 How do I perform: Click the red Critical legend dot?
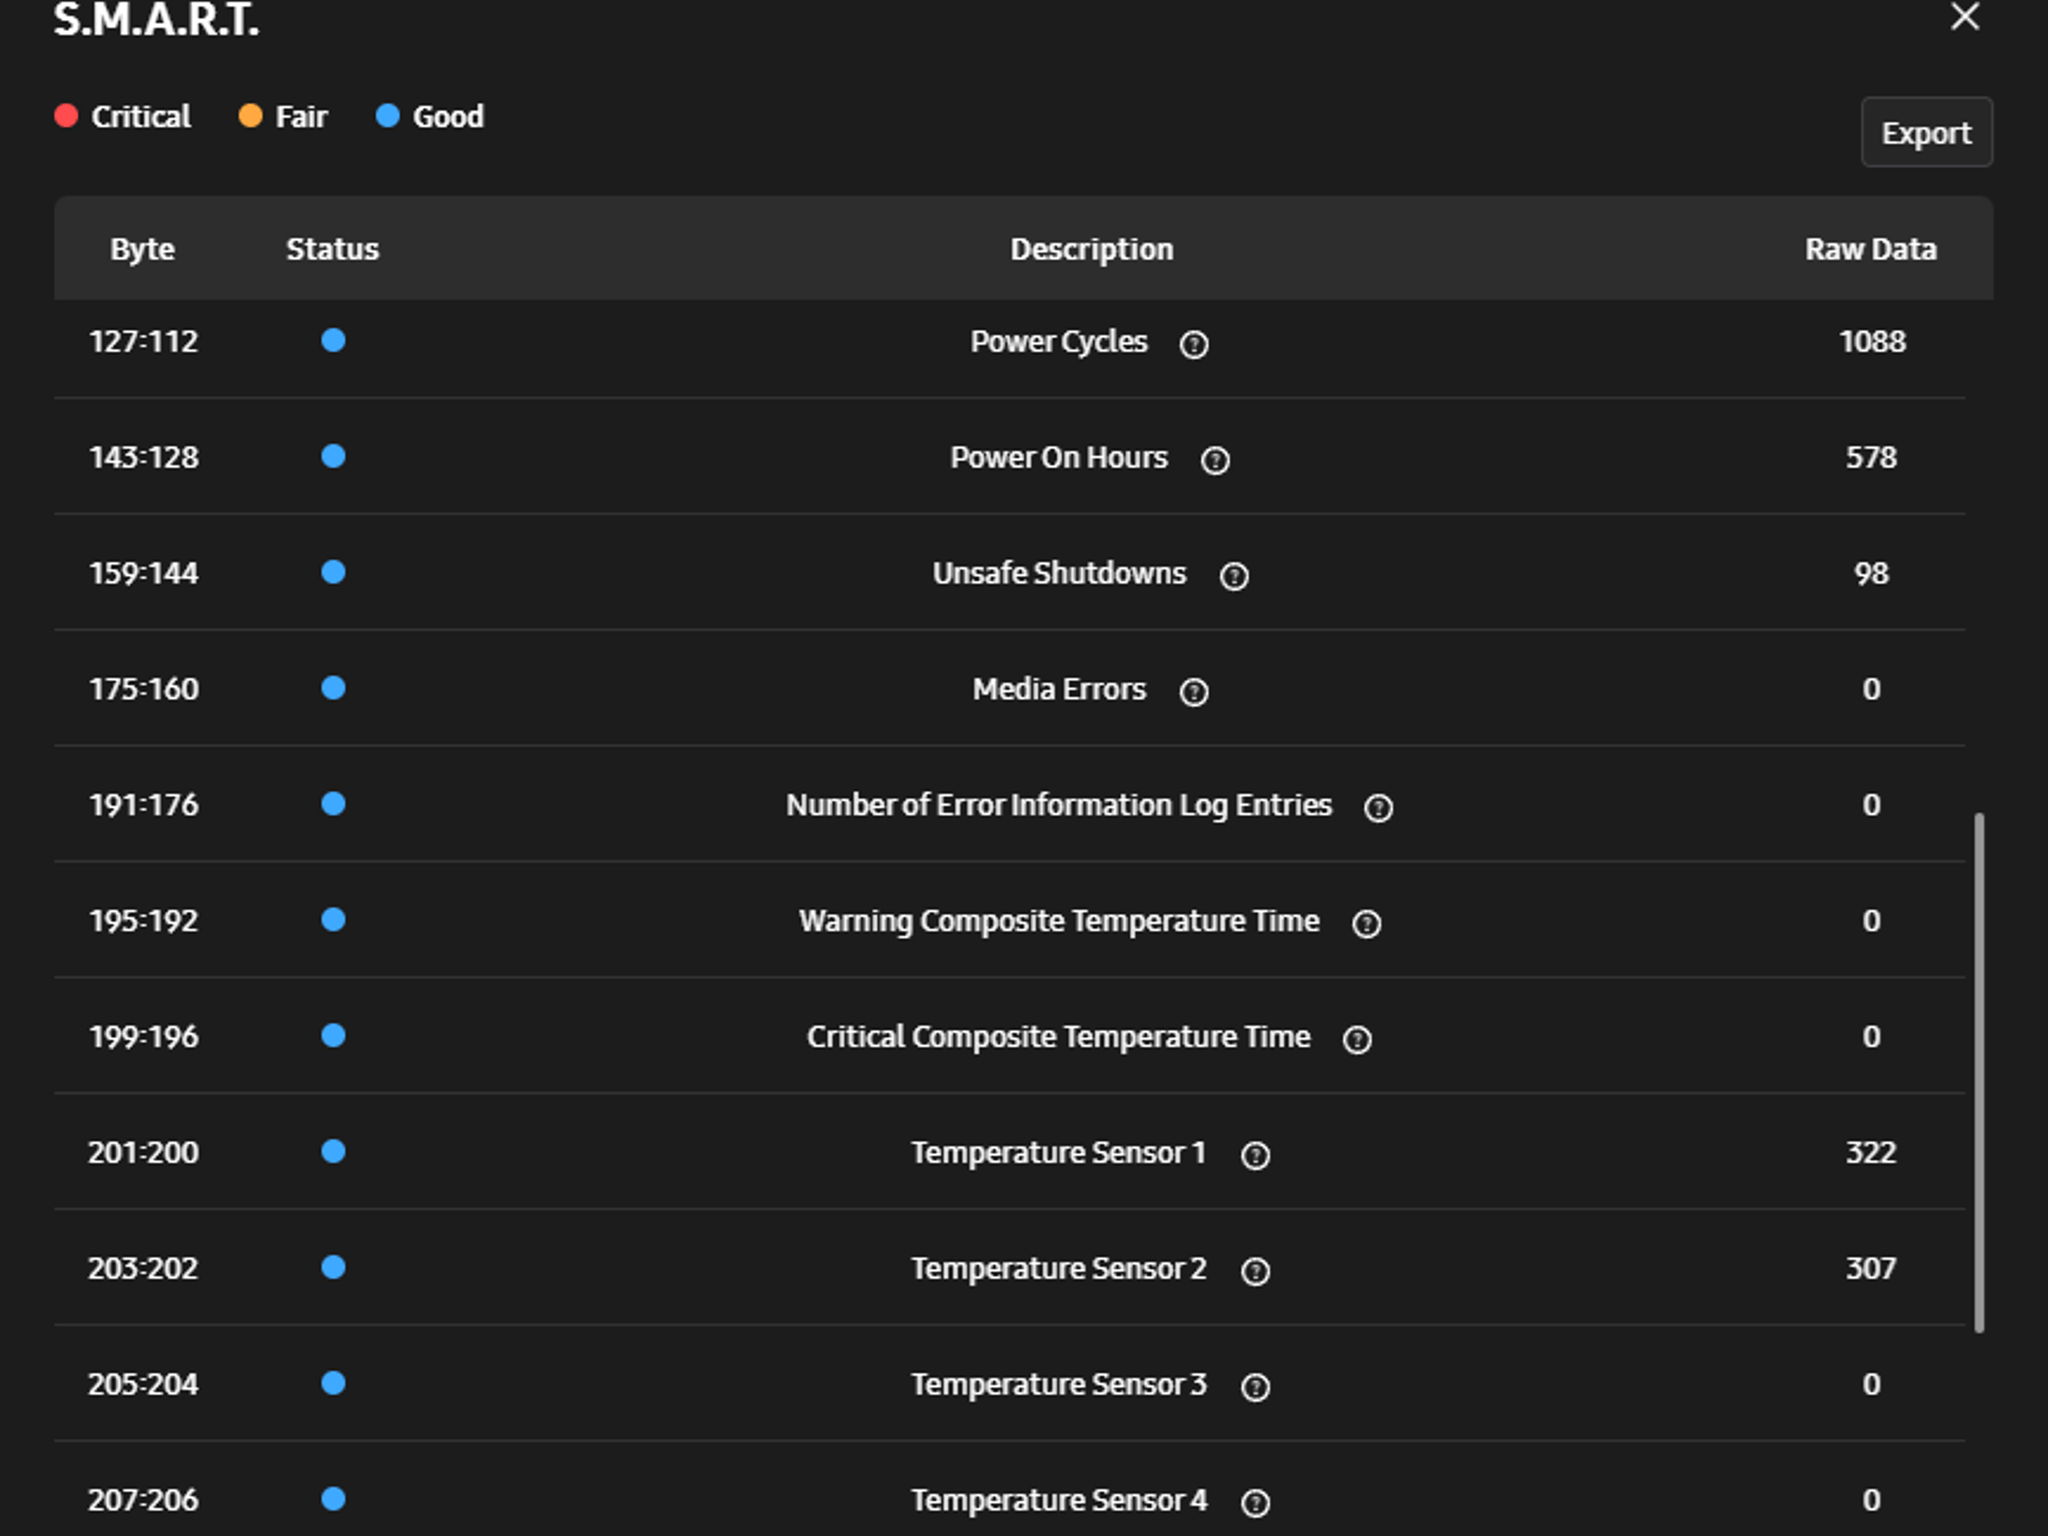[x=66, y=116]
